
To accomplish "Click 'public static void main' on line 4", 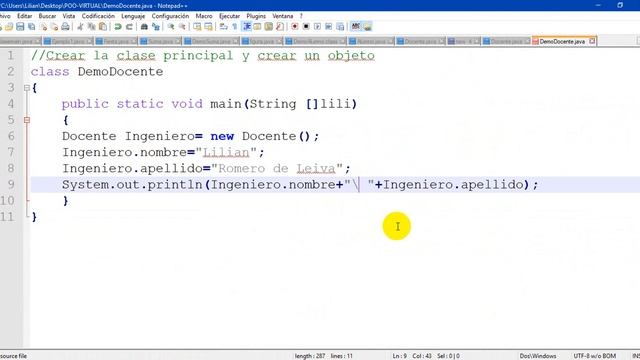I will pos(151,104).
